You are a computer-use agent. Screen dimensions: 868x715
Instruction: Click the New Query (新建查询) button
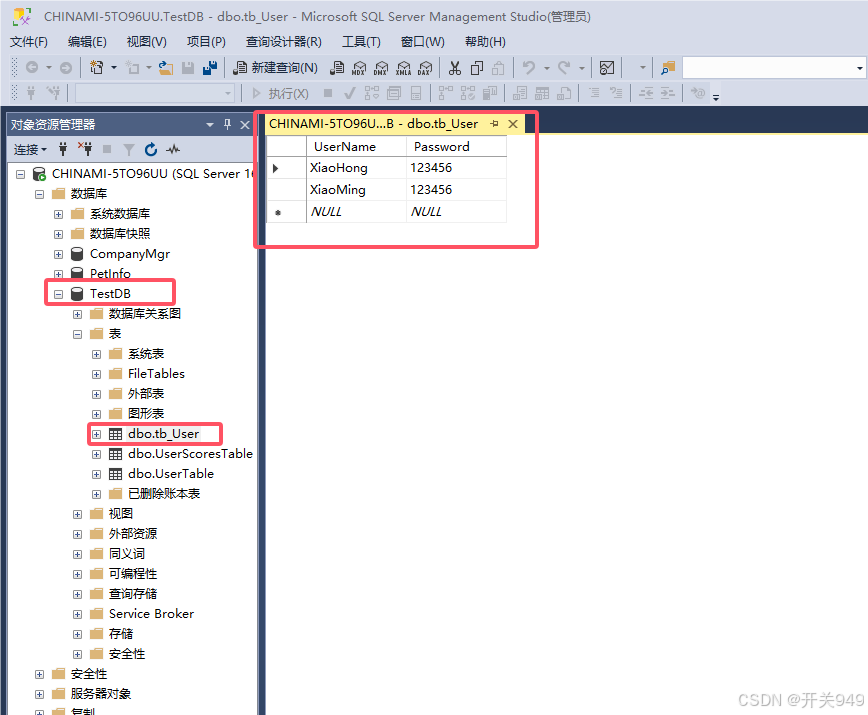pos(275,68)
